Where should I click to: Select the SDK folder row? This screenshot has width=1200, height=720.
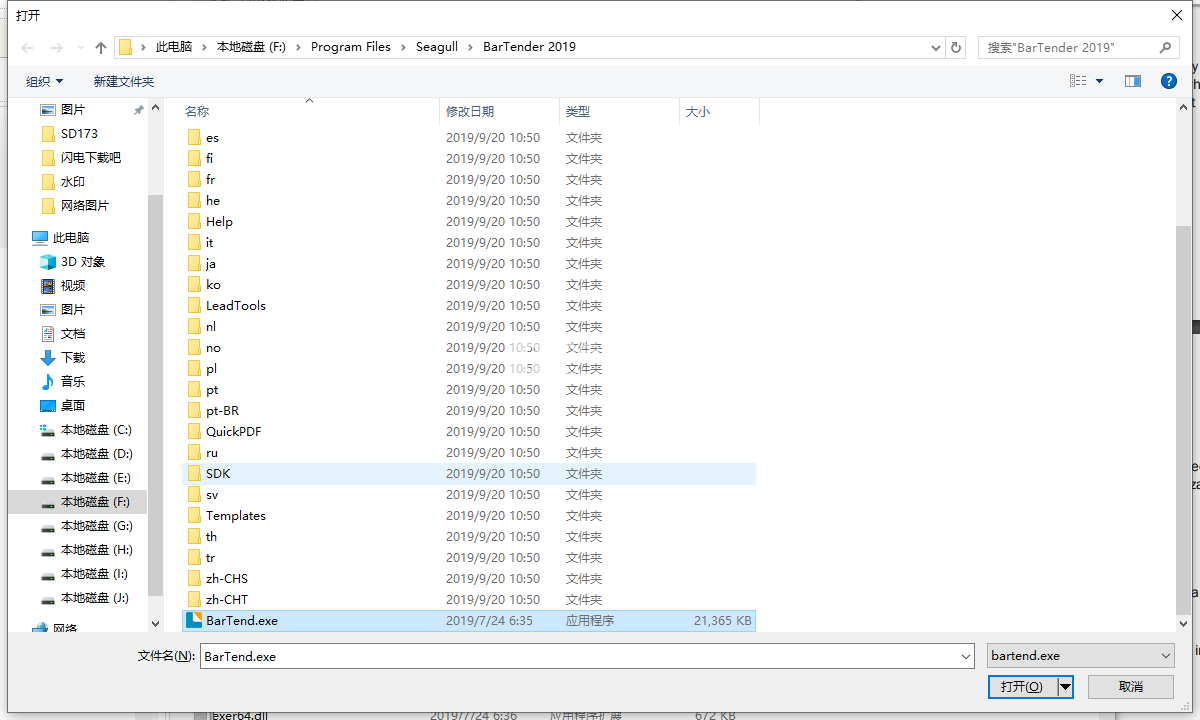tap(469, 474)
